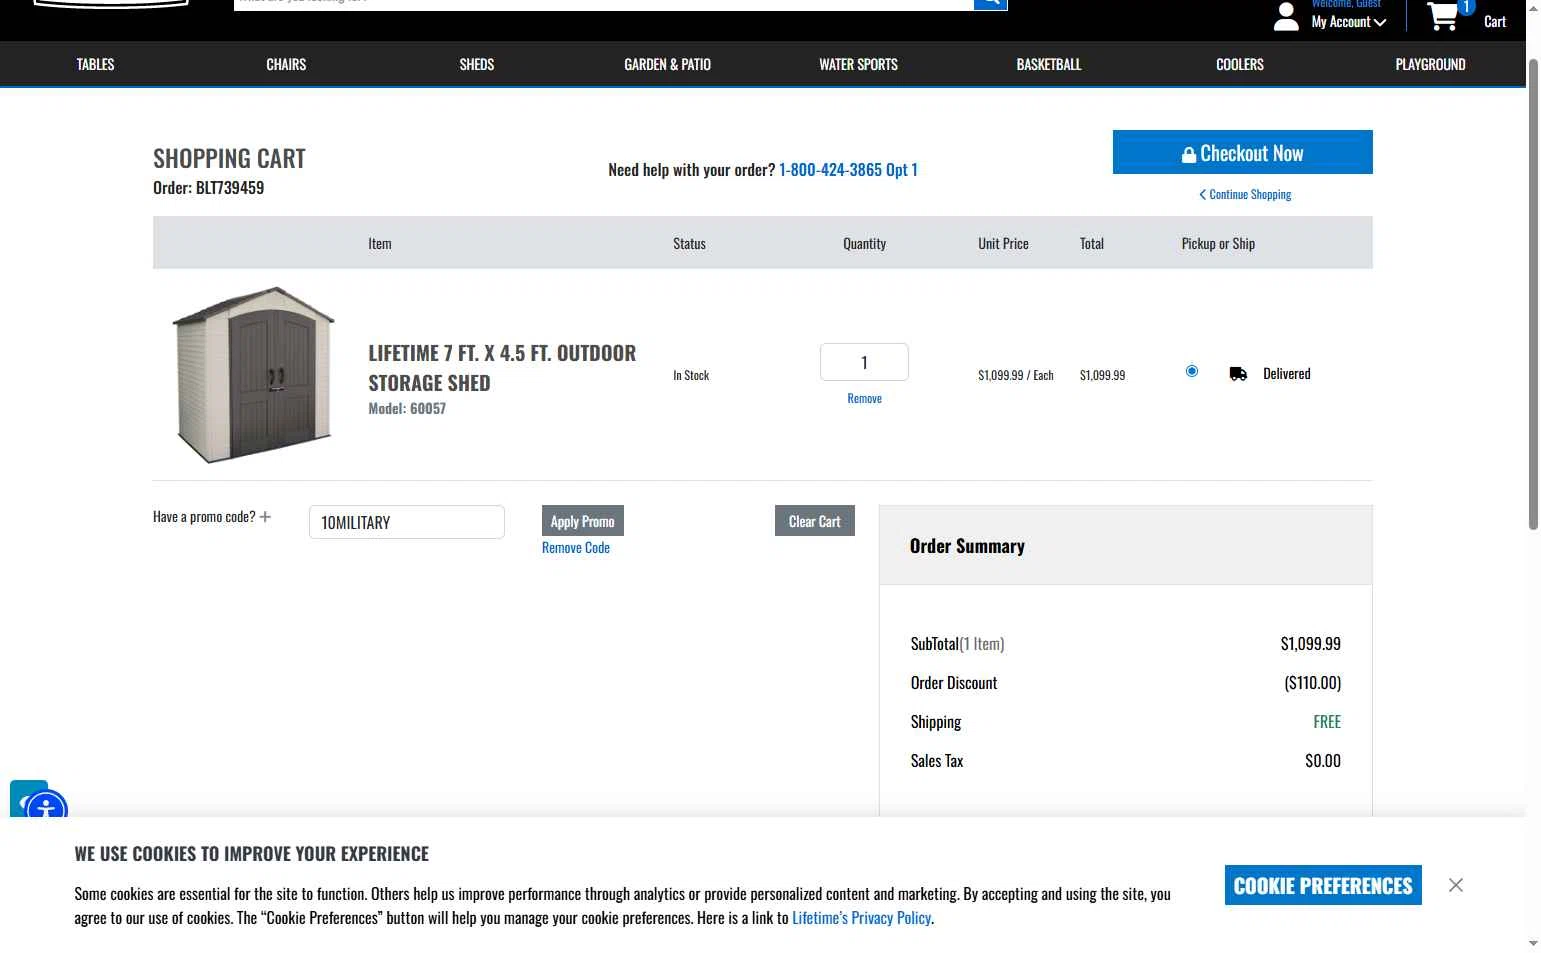Click the search magnifier button

990,4
